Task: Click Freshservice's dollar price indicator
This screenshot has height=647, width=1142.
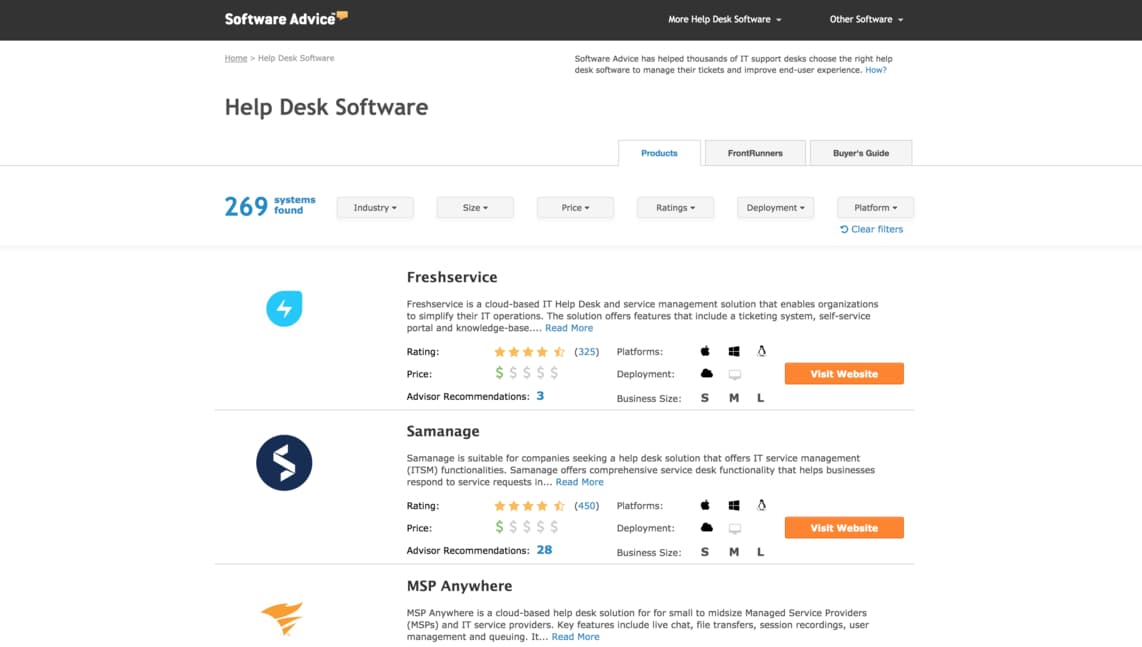Action: pos(527,373)
